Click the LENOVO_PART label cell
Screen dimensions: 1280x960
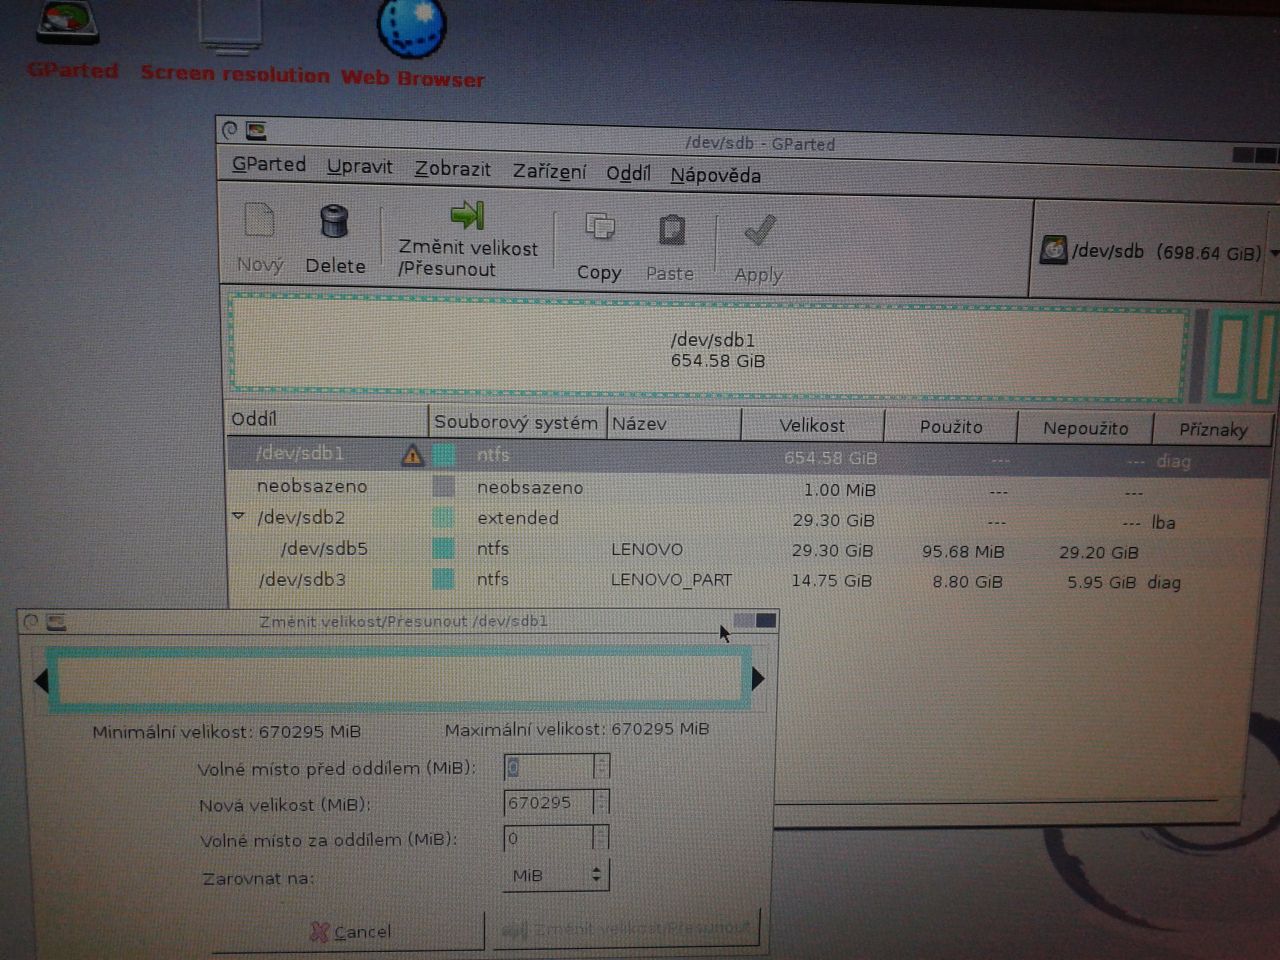(x=671, y=580)
